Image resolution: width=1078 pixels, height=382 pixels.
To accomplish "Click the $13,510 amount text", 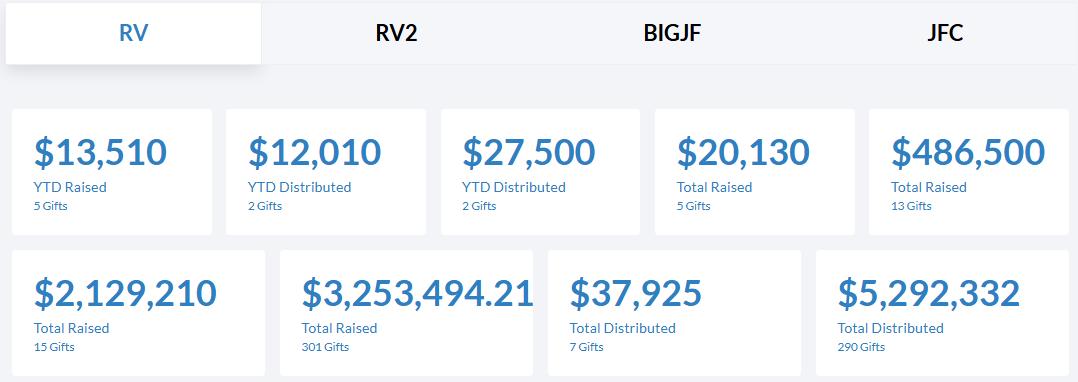I will pos(100,153).
